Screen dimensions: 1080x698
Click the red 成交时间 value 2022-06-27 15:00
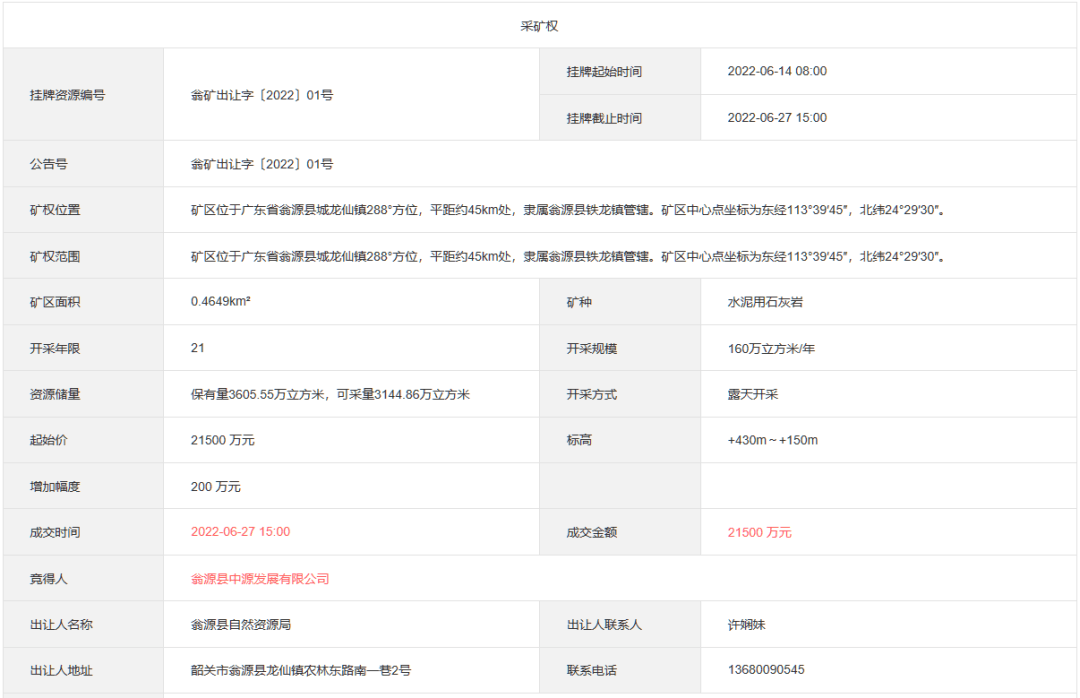(240, 532)
